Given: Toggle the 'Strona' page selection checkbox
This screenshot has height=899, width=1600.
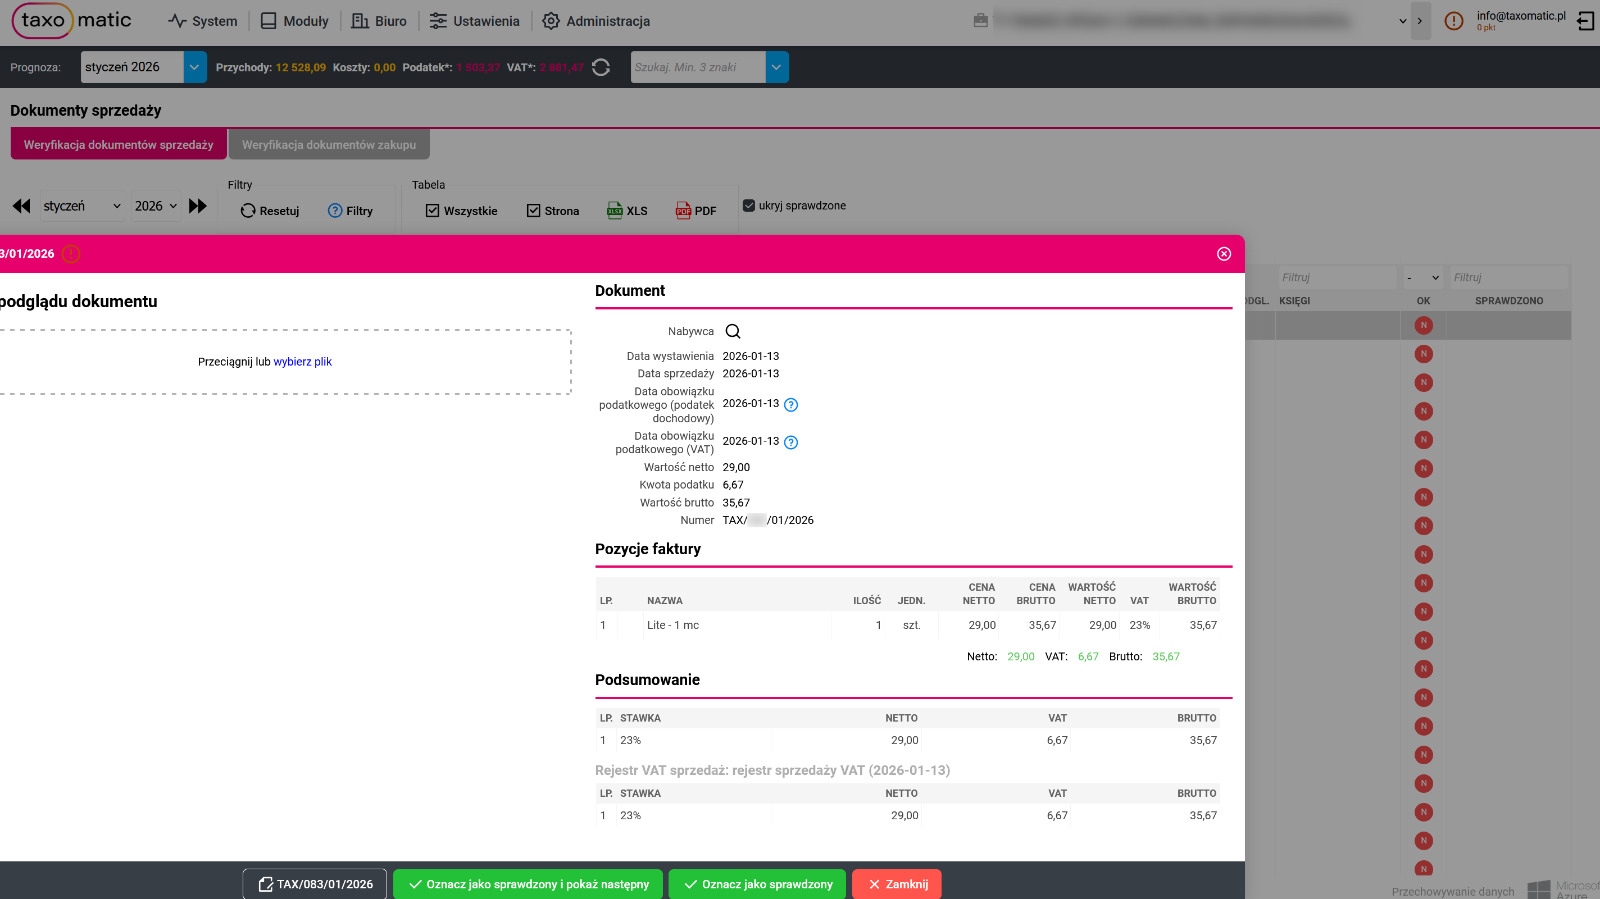Looking at the screenshot, I should coord(534,211).
